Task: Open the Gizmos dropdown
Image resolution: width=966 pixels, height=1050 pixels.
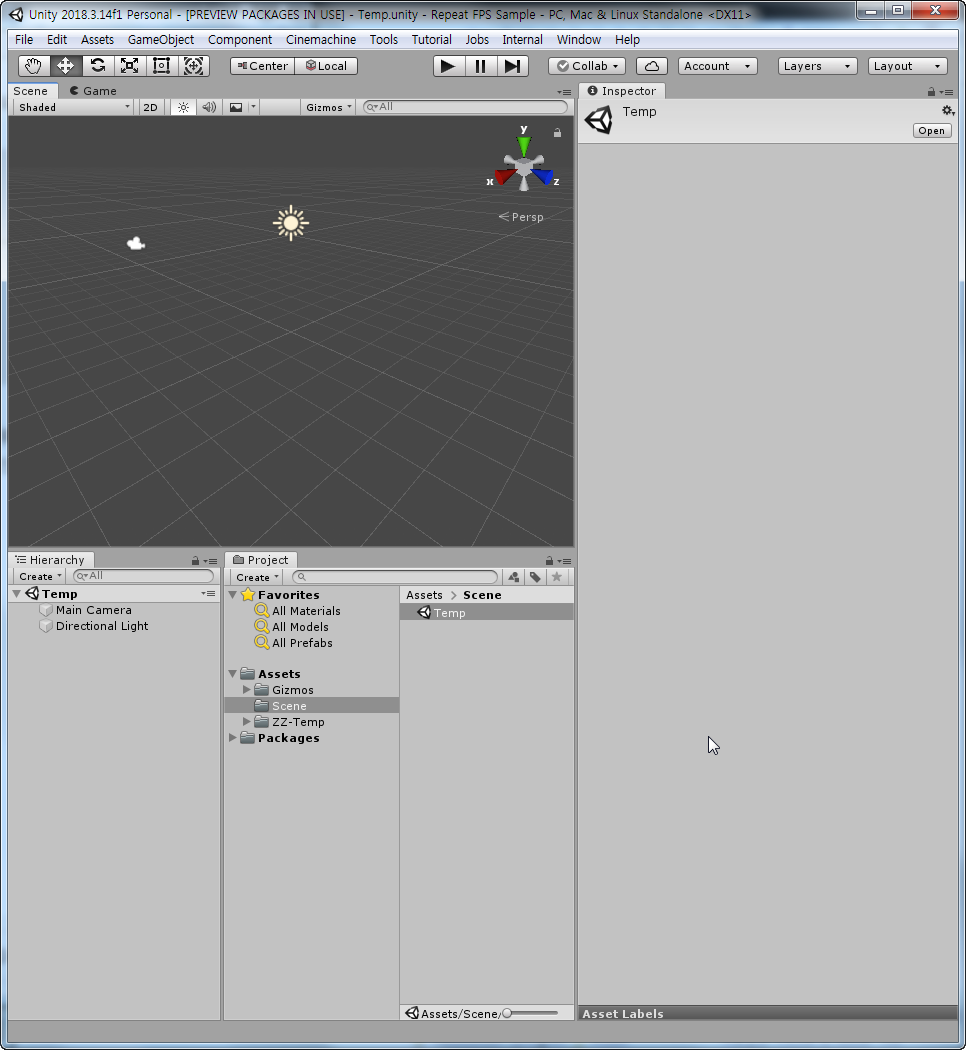Action: [x=328, y=107]
